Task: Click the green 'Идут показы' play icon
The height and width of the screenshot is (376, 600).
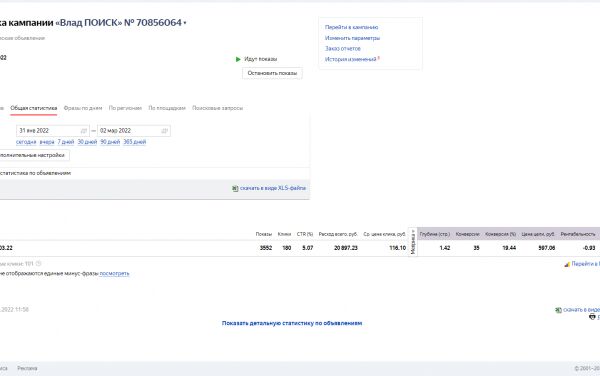Action: pyautogui.click(x=238, y=59)
